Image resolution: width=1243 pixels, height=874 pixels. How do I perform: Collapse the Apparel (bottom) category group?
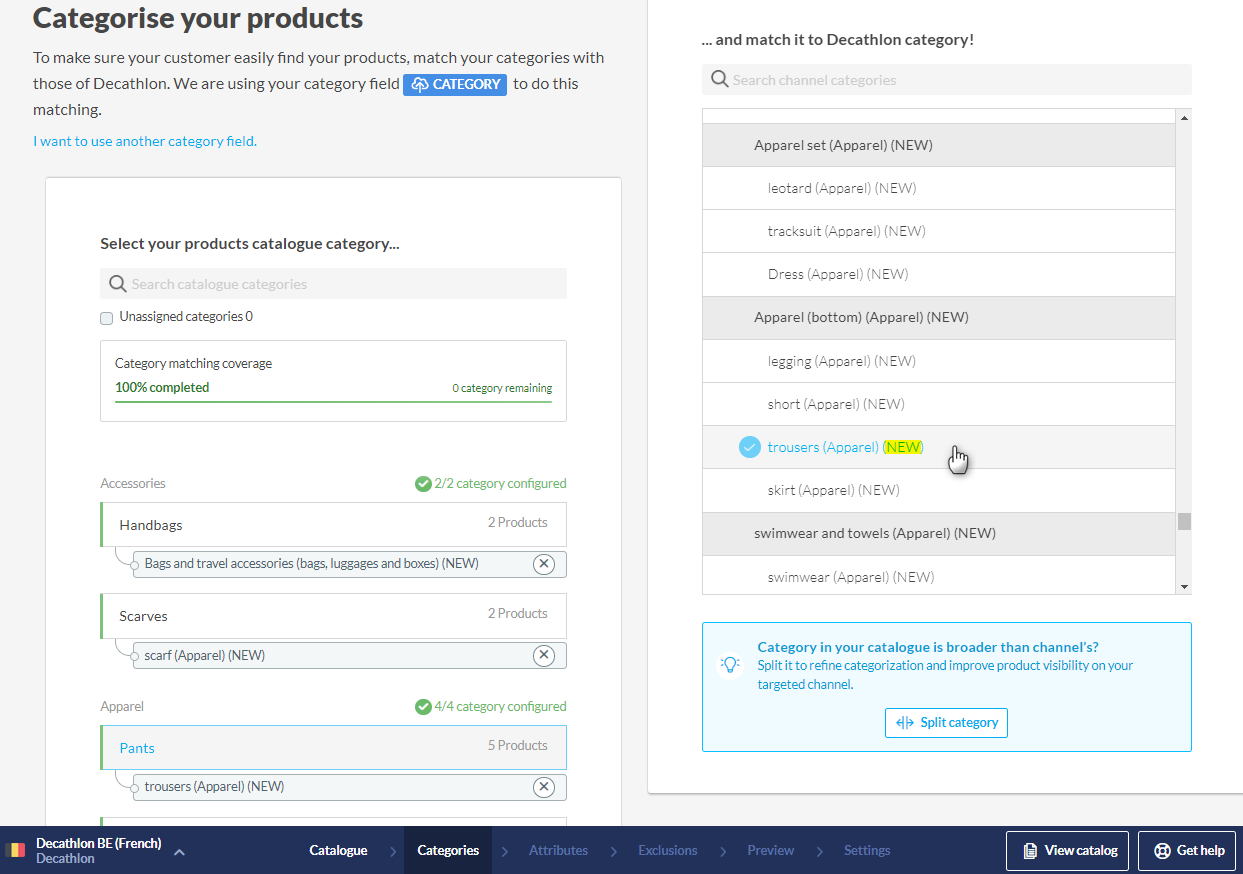coord(860,317)
